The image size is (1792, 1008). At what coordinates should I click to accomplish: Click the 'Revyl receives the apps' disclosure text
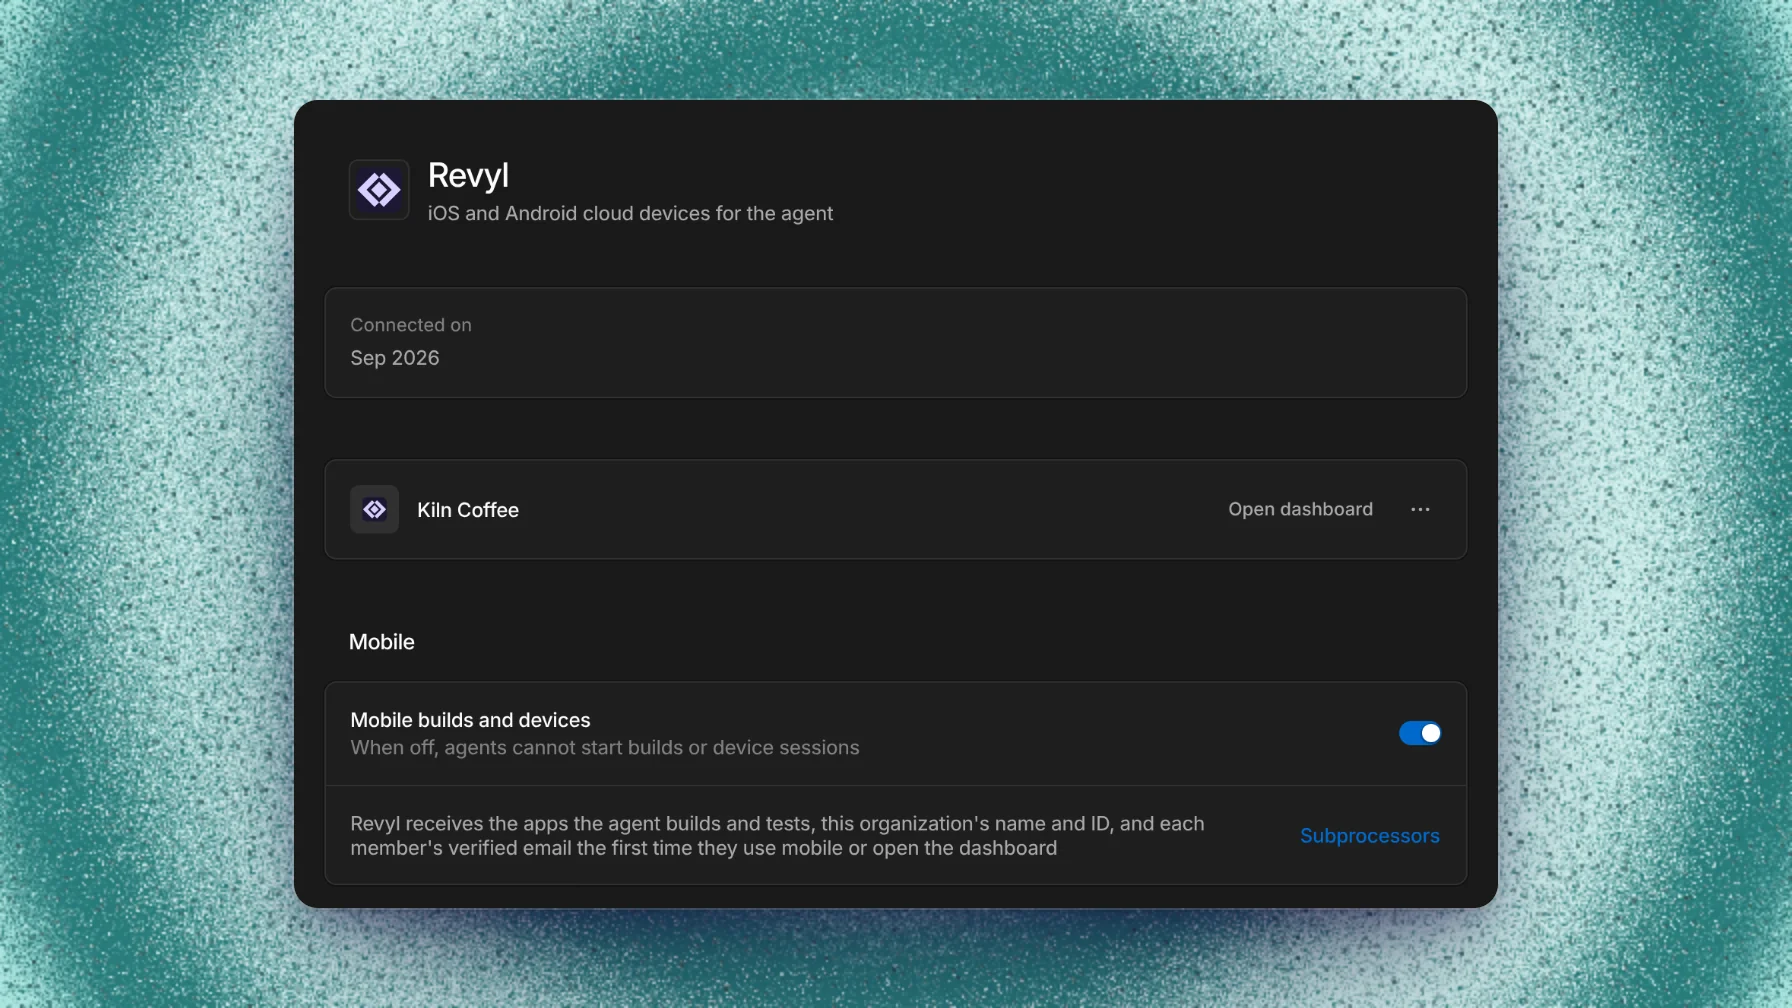(777, 836)
